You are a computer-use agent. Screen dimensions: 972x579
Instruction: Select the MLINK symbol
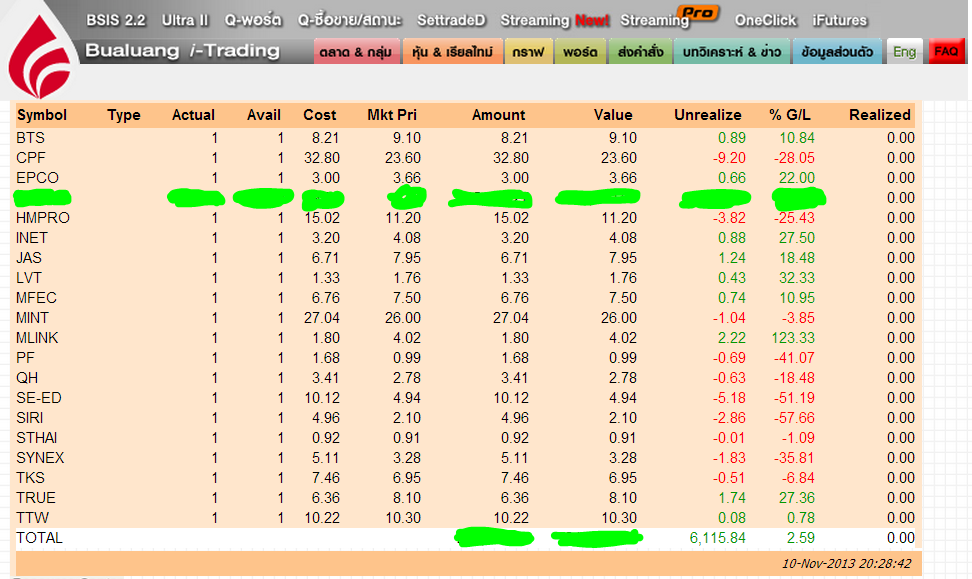37,338
